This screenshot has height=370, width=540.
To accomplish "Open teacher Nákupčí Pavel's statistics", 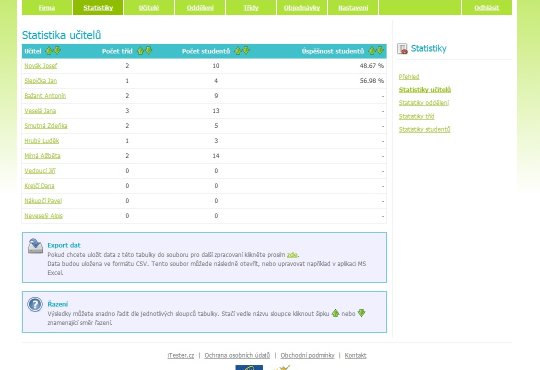I will (43, 201).
